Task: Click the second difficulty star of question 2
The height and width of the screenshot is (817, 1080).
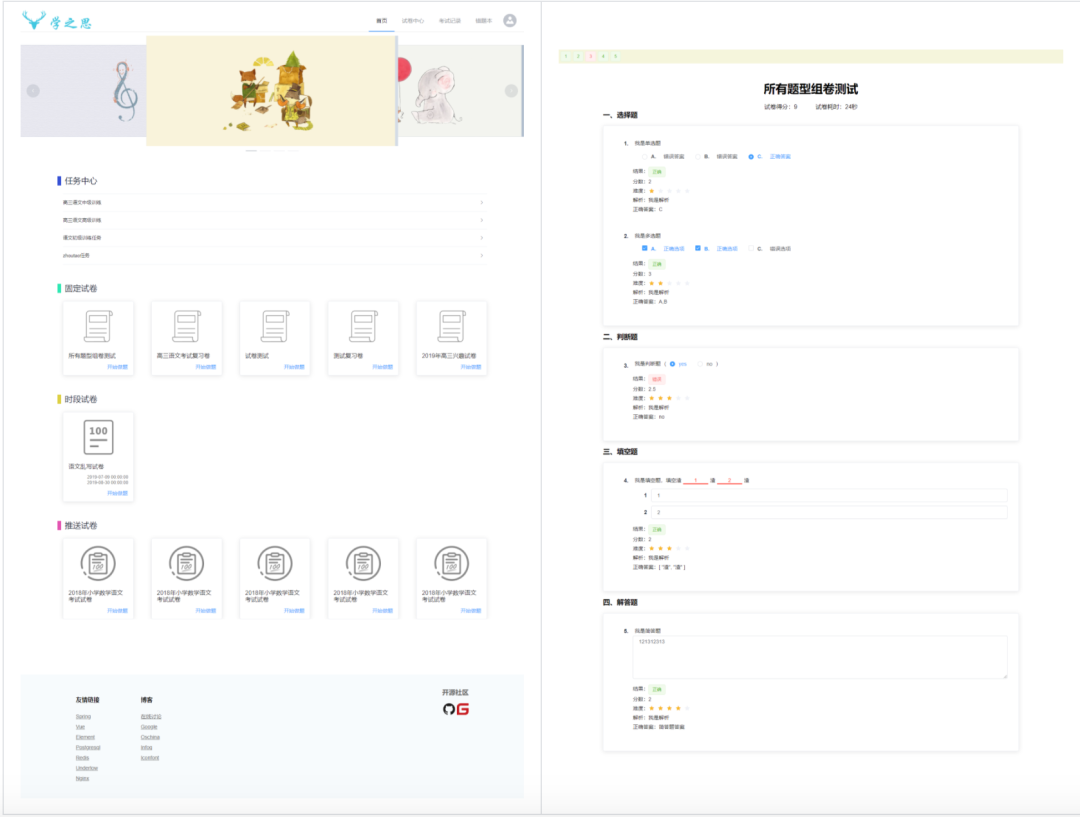Action: pyautogui.click(x=661, y=283)
